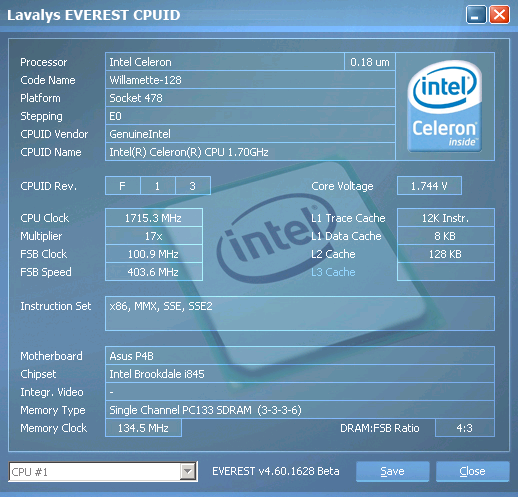Click the 'x86, MMX, SSE, SSE2' instruction set
This screenshot has height=497, width=518.
tap(300, 313)
